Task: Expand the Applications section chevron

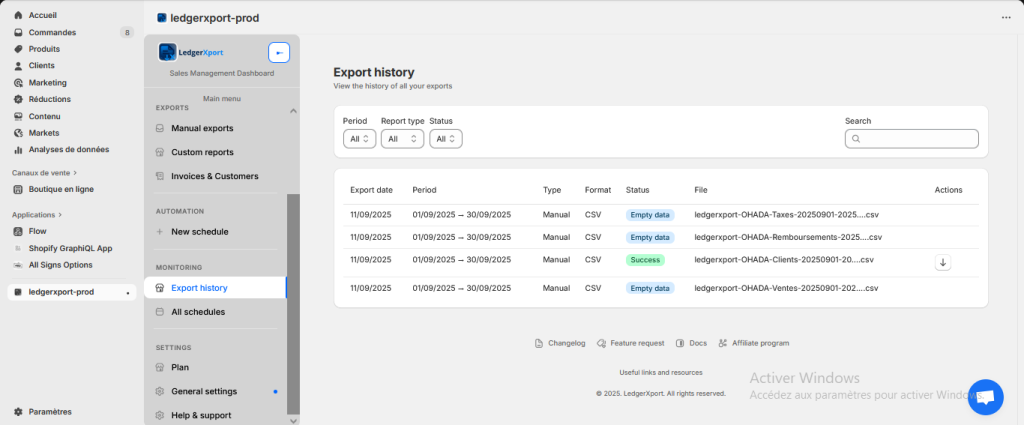Action: (61, 214)
